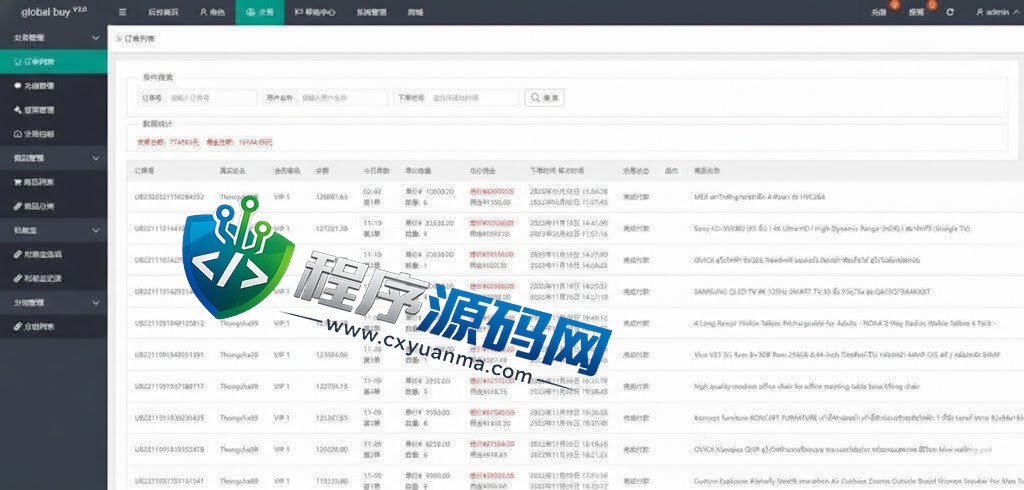Open the order time date picker field
Viewport: 1024px width, 490px height.
coord(474,98)
